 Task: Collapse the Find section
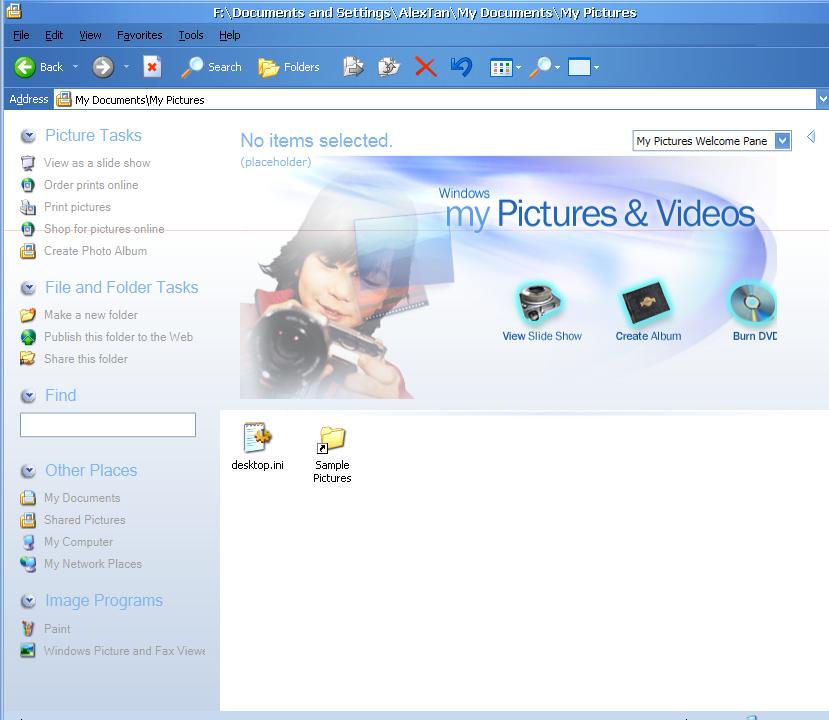pyautogui.click(x=28, y=396)
